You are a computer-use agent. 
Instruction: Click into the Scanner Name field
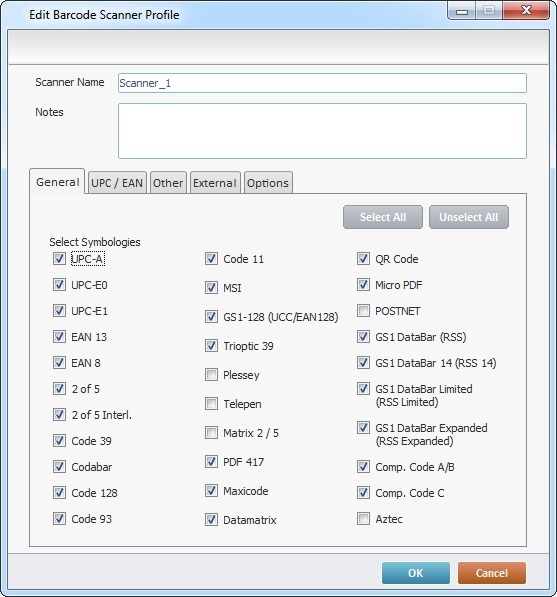click(322, 83)
